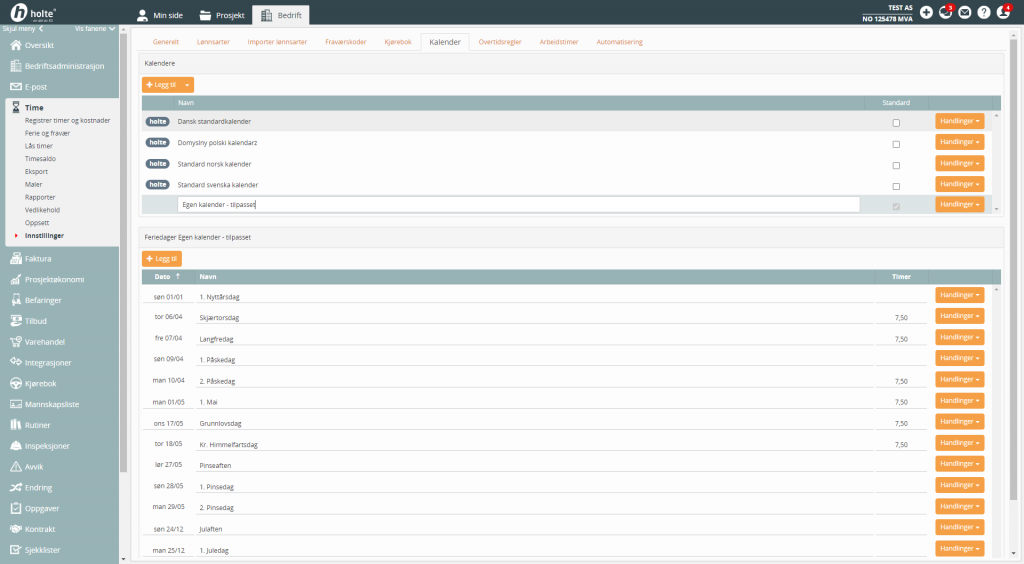Open the chat messages icon with badge
The width and height of the screenshot is (1024, 564).
945,13
